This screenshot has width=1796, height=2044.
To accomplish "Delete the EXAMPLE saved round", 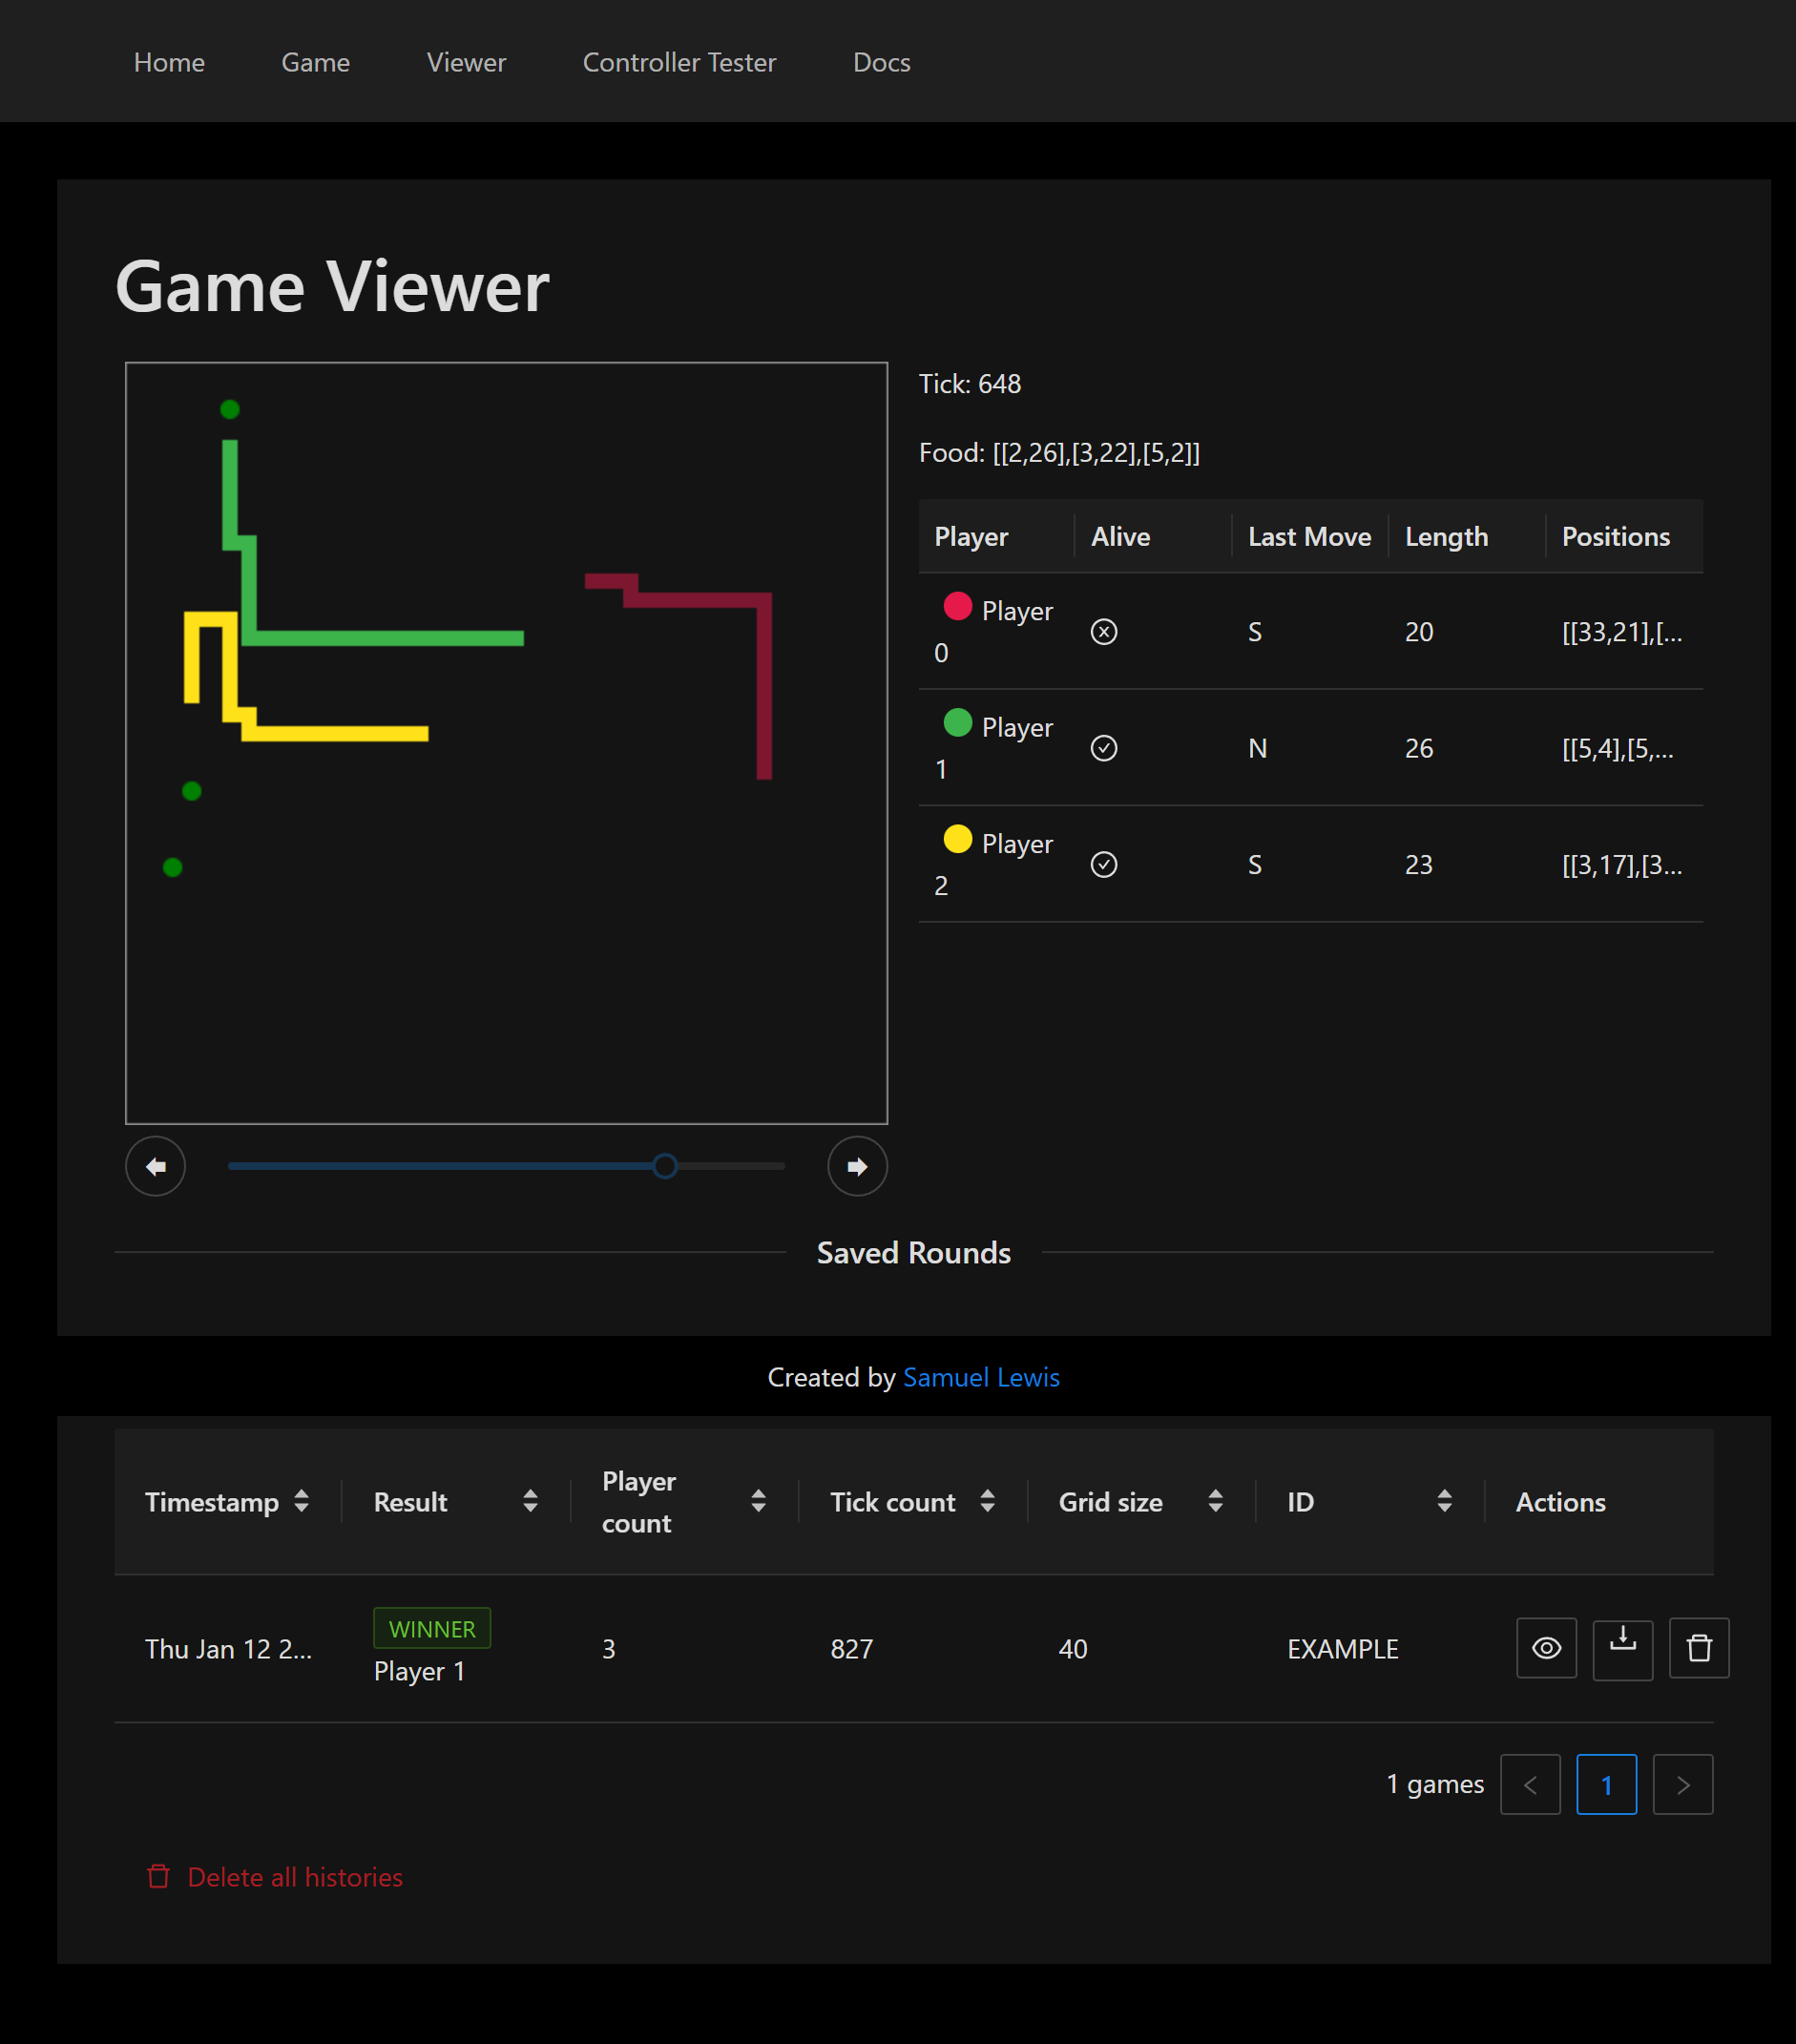I will pyautogui.click(x=1698, y=1648).
